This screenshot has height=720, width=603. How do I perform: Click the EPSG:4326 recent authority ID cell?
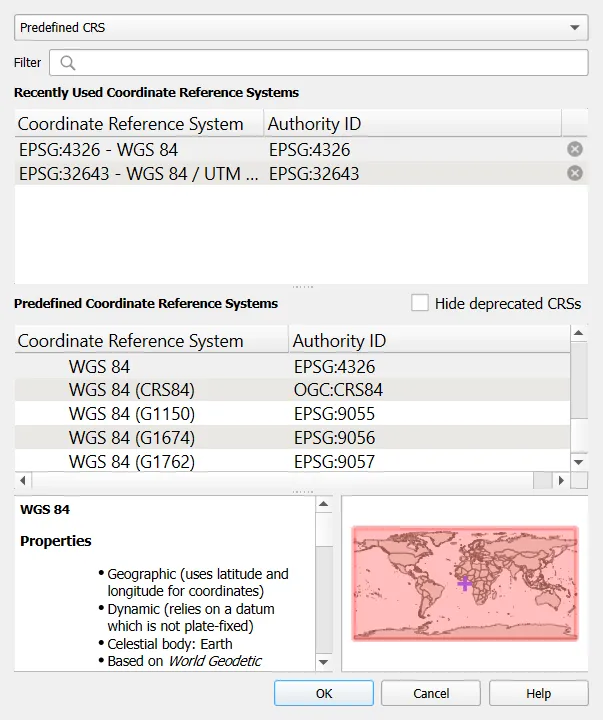[x=310, y=150]
